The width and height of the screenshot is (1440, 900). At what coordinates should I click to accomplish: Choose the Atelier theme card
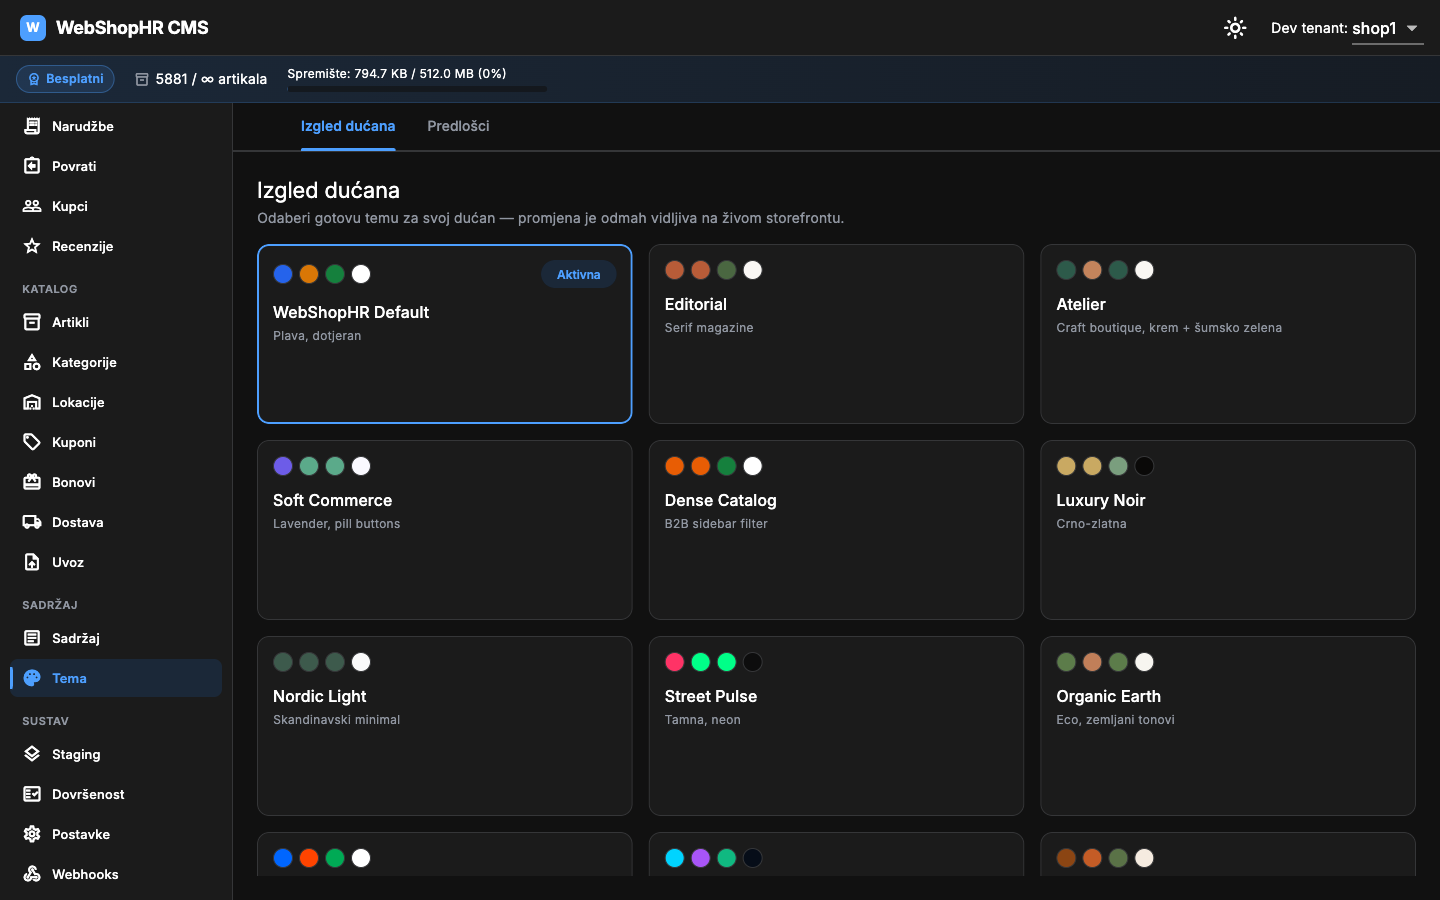[1228, 334]
